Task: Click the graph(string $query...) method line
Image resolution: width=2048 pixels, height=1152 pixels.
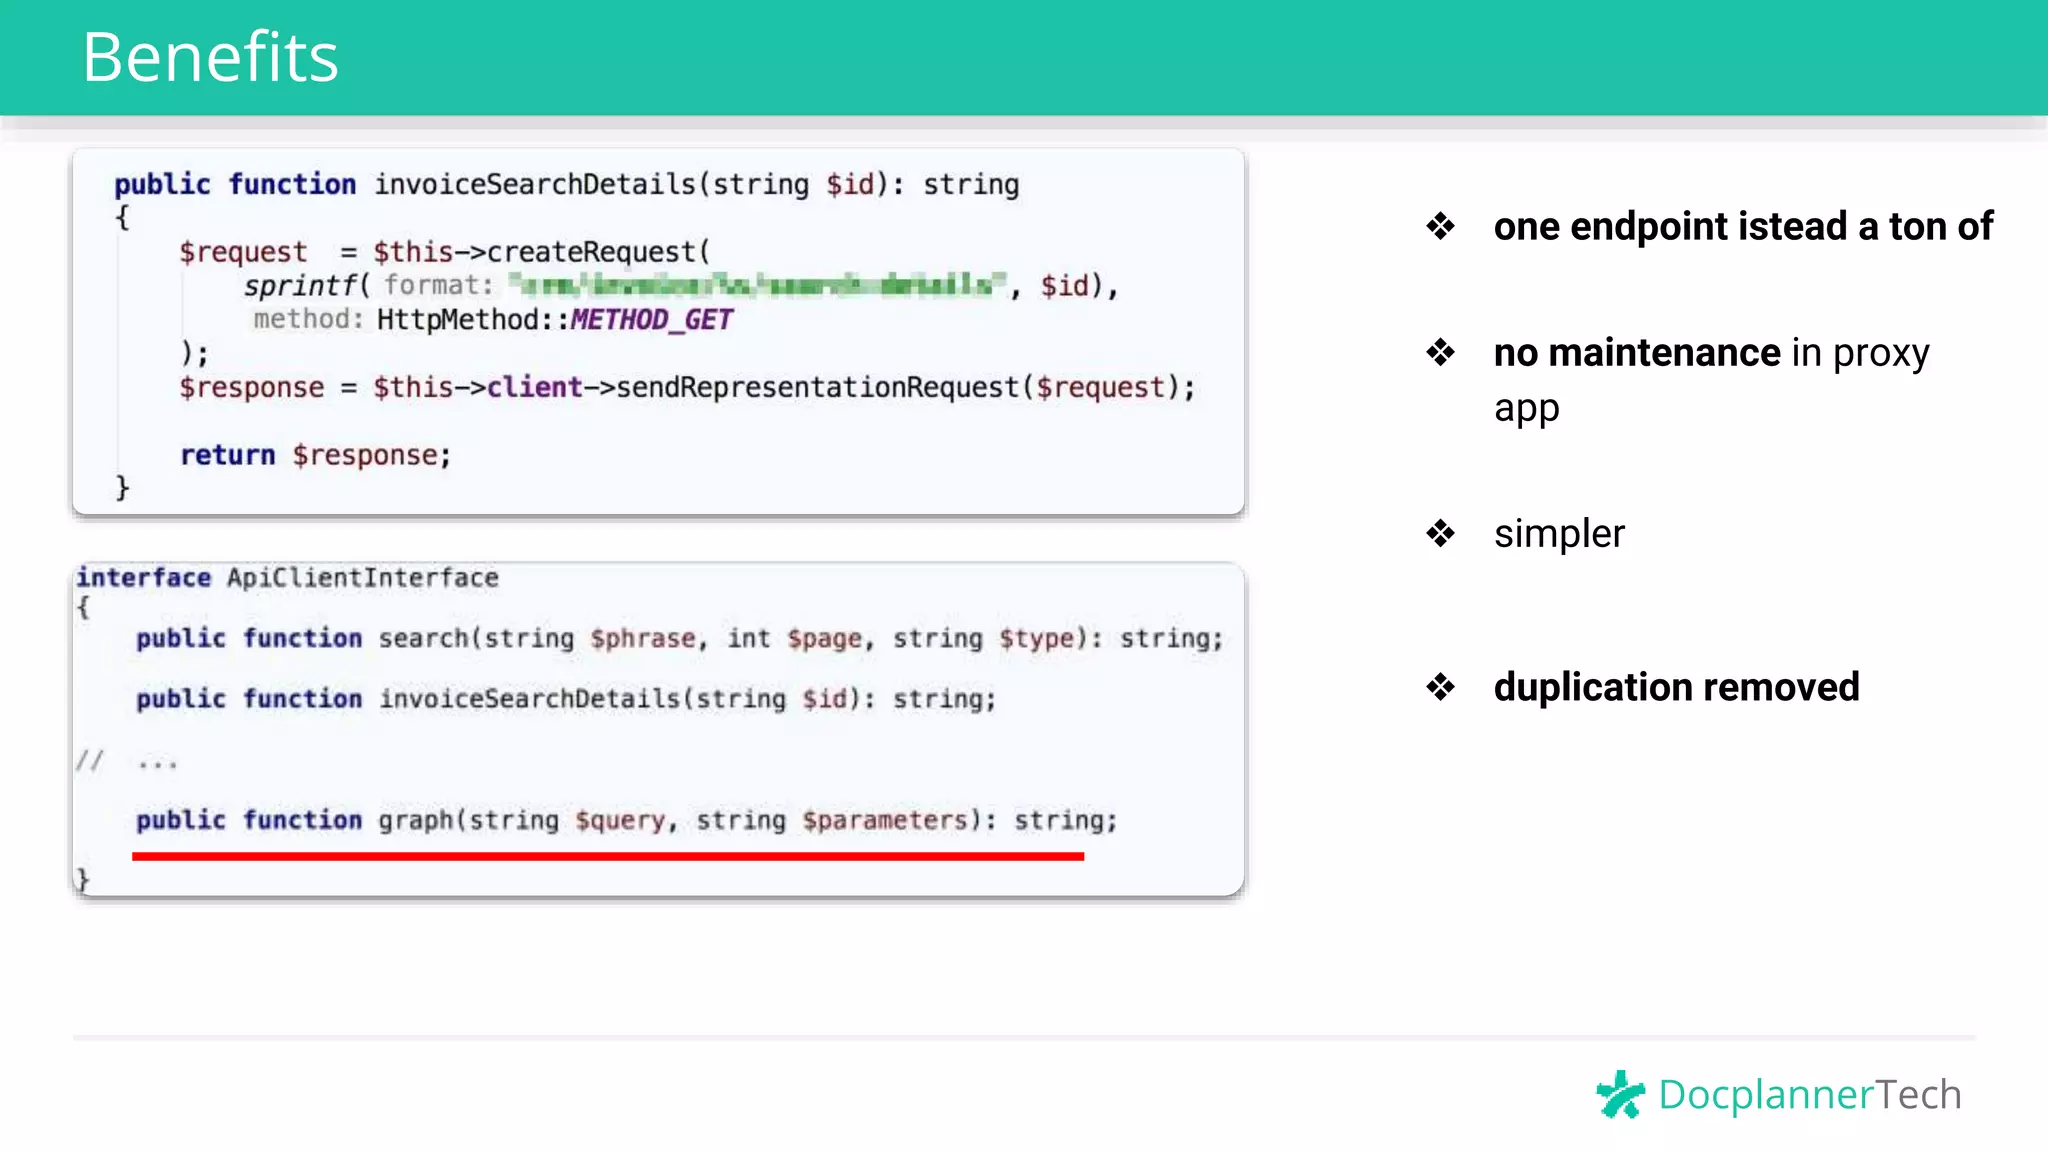Action: point(627,821)
